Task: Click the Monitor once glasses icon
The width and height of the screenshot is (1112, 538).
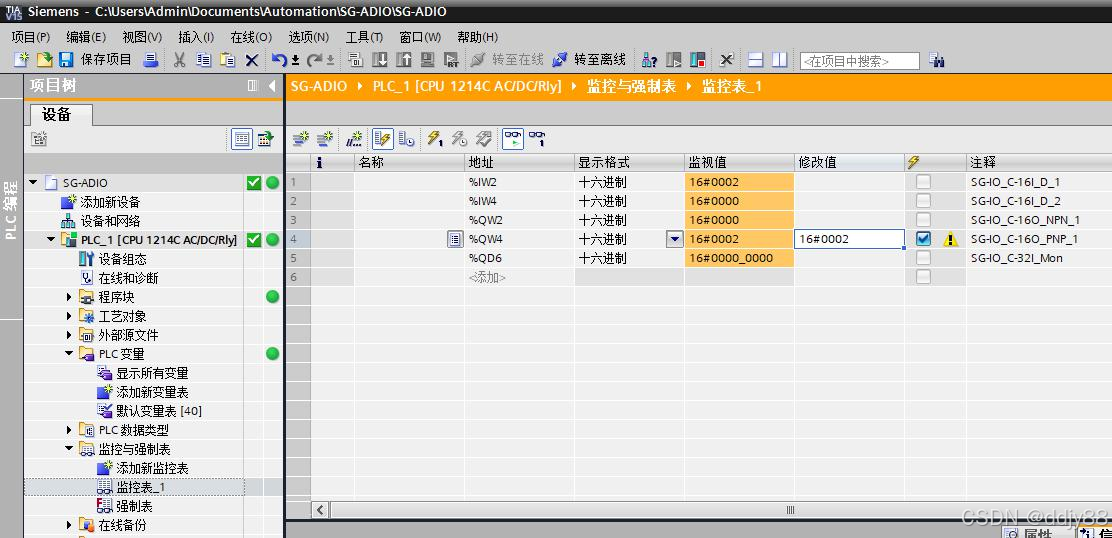Action: tap(538, 139)
